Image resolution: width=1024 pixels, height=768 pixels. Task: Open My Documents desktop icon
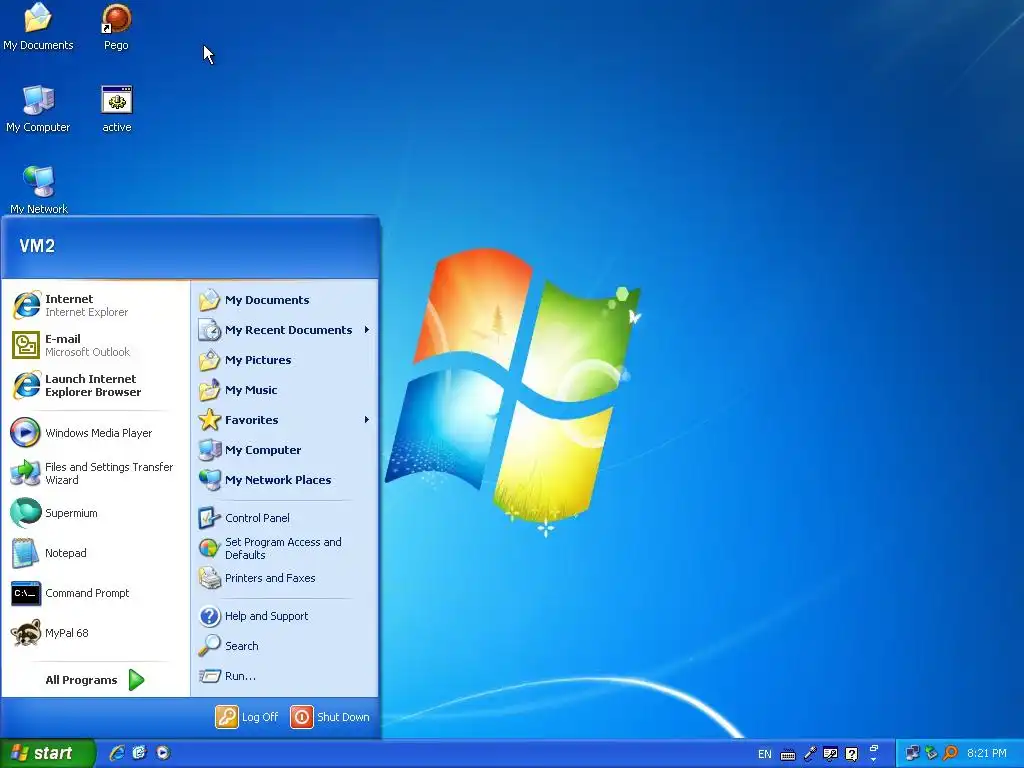[x=38, y=27]
